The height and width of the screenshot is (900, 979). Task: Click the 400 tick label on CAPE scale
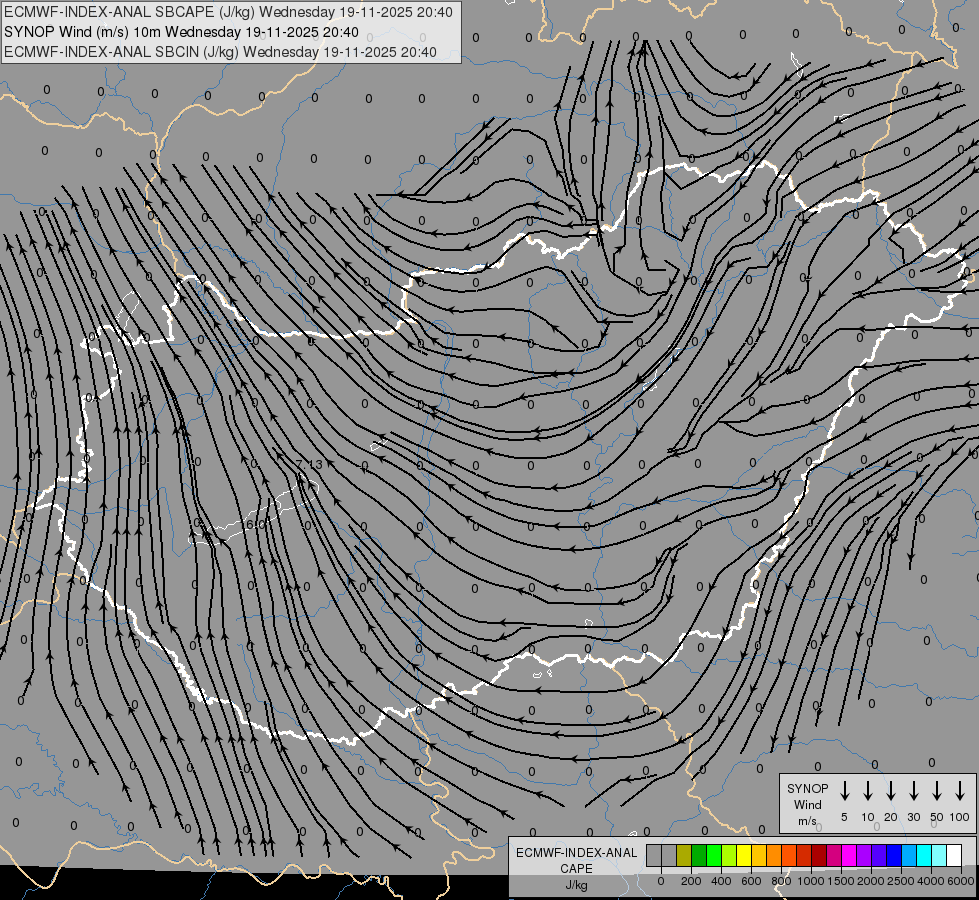[721, 881]
